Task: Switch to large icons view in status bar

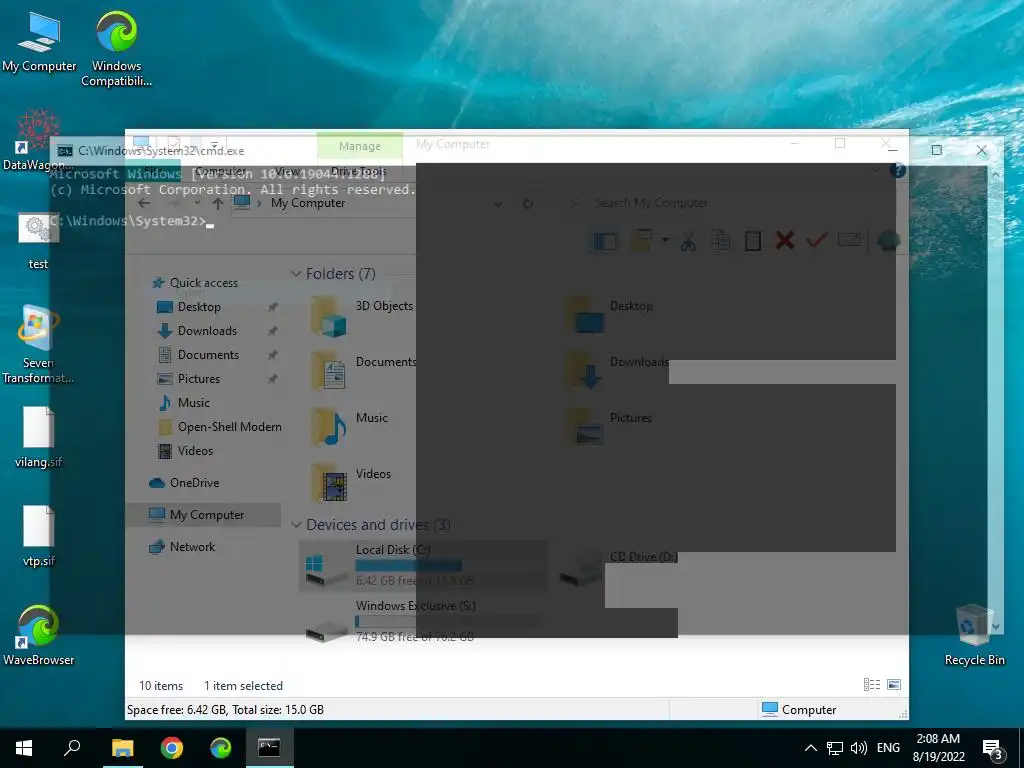Action: 894,684
